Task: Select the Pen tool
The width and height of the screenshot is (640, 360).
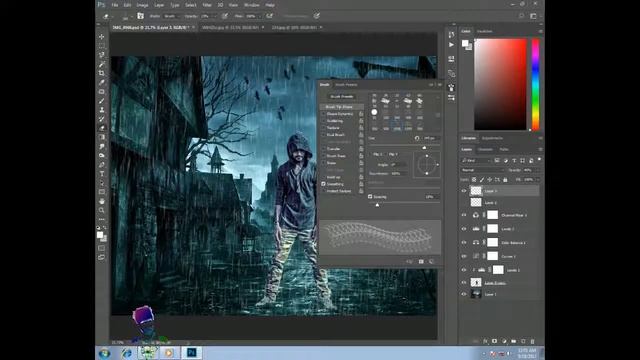Action: point(102,164)
